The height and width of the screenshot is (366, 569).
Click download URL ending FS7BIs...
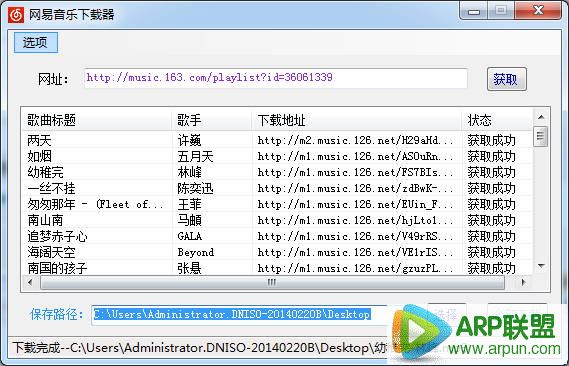355,172
